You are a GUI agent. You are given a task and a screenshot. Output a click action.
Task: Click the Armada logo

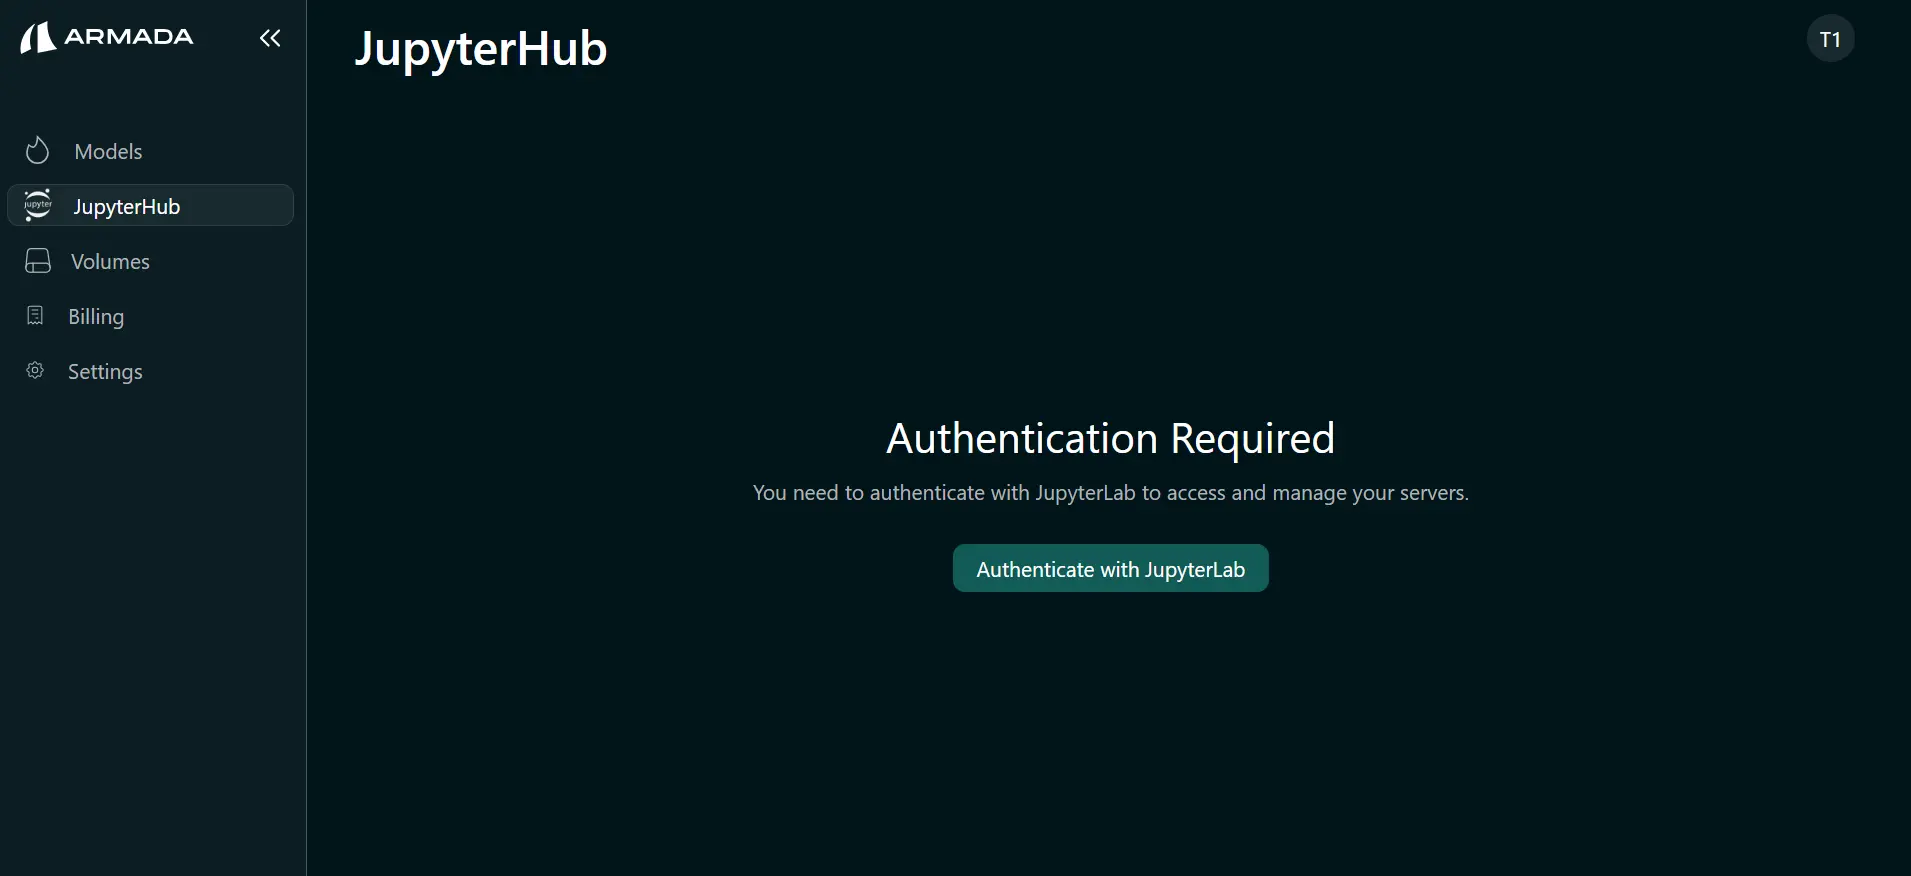(106, 38)
